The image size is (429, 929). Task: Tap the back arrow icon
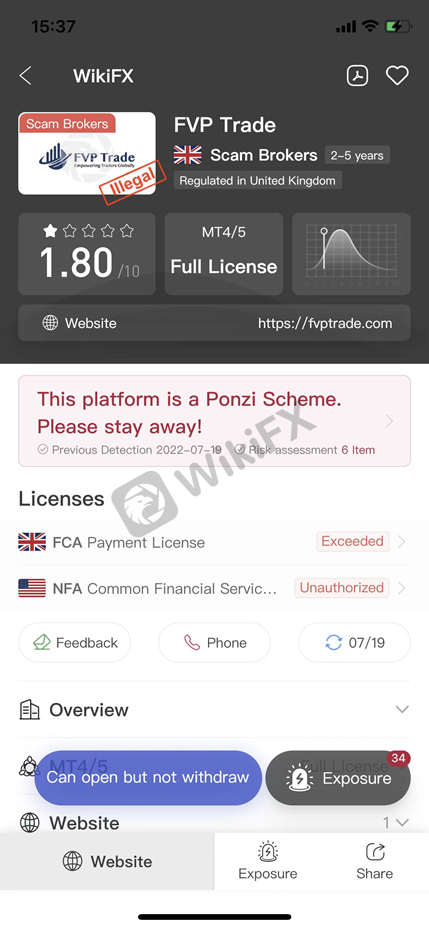click(25, 76)
